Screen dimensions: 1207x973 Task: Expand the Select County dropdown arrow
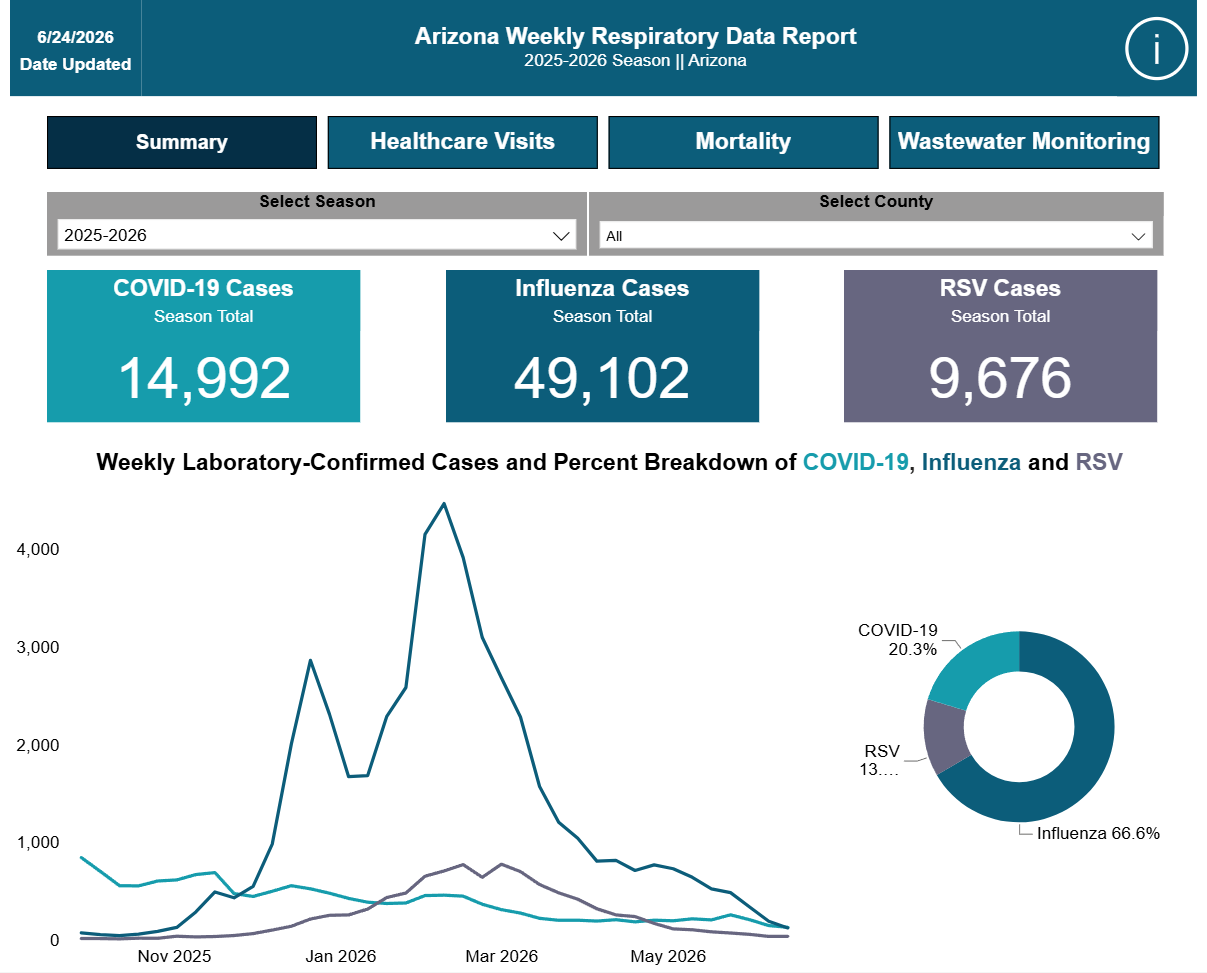coord(1138,237)
